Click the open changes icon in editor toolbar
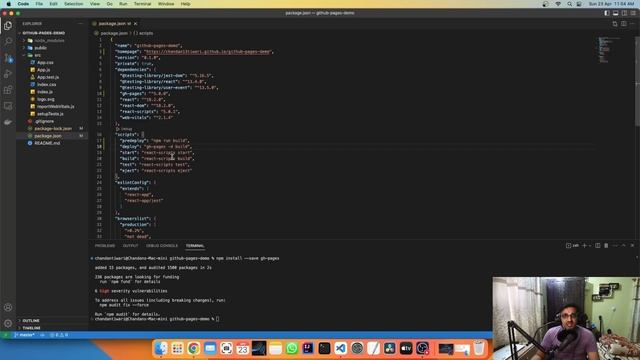Image resolution: width=640 pixels, height=360 pixels. (x=615, y=24)
